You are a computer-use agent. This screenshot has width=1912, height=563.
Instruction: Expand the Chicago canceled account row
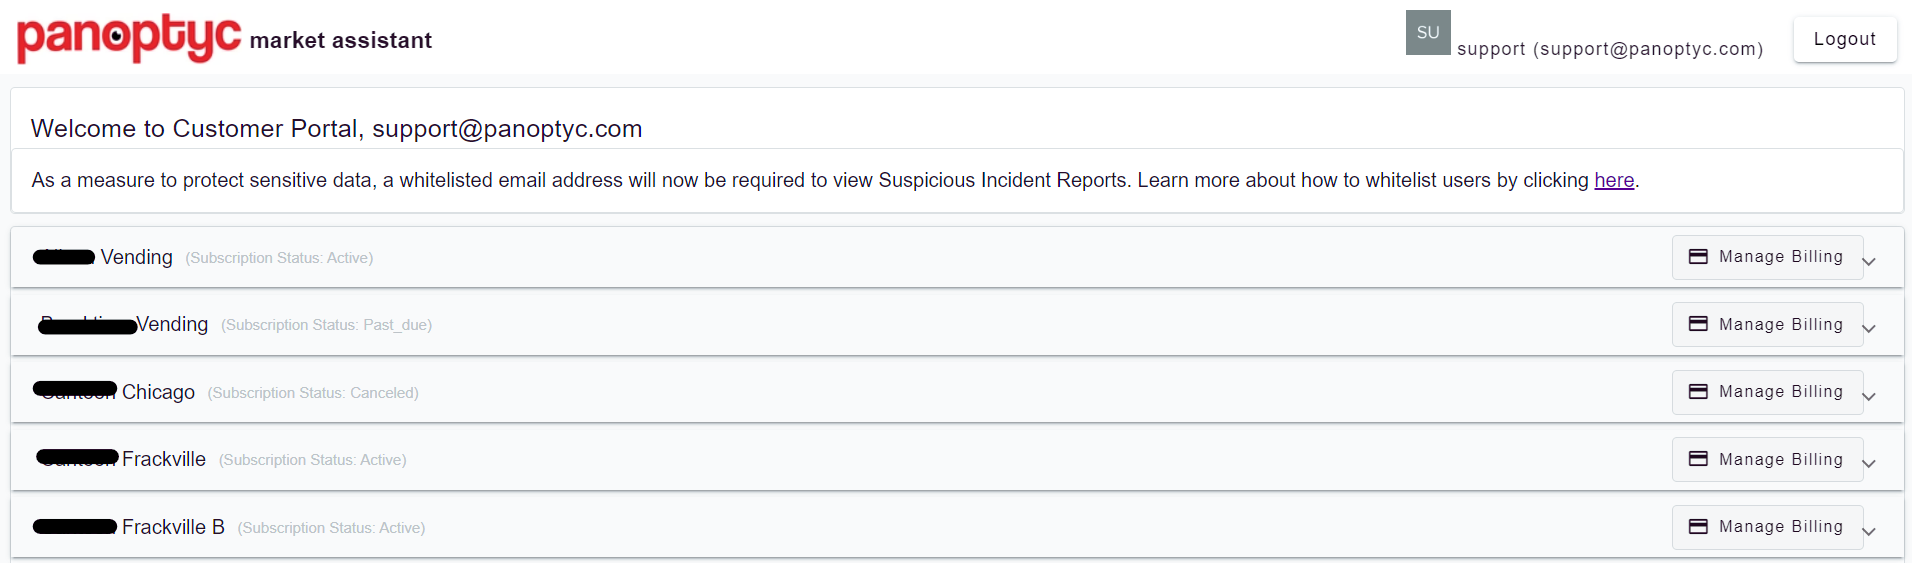[1869, 397]
